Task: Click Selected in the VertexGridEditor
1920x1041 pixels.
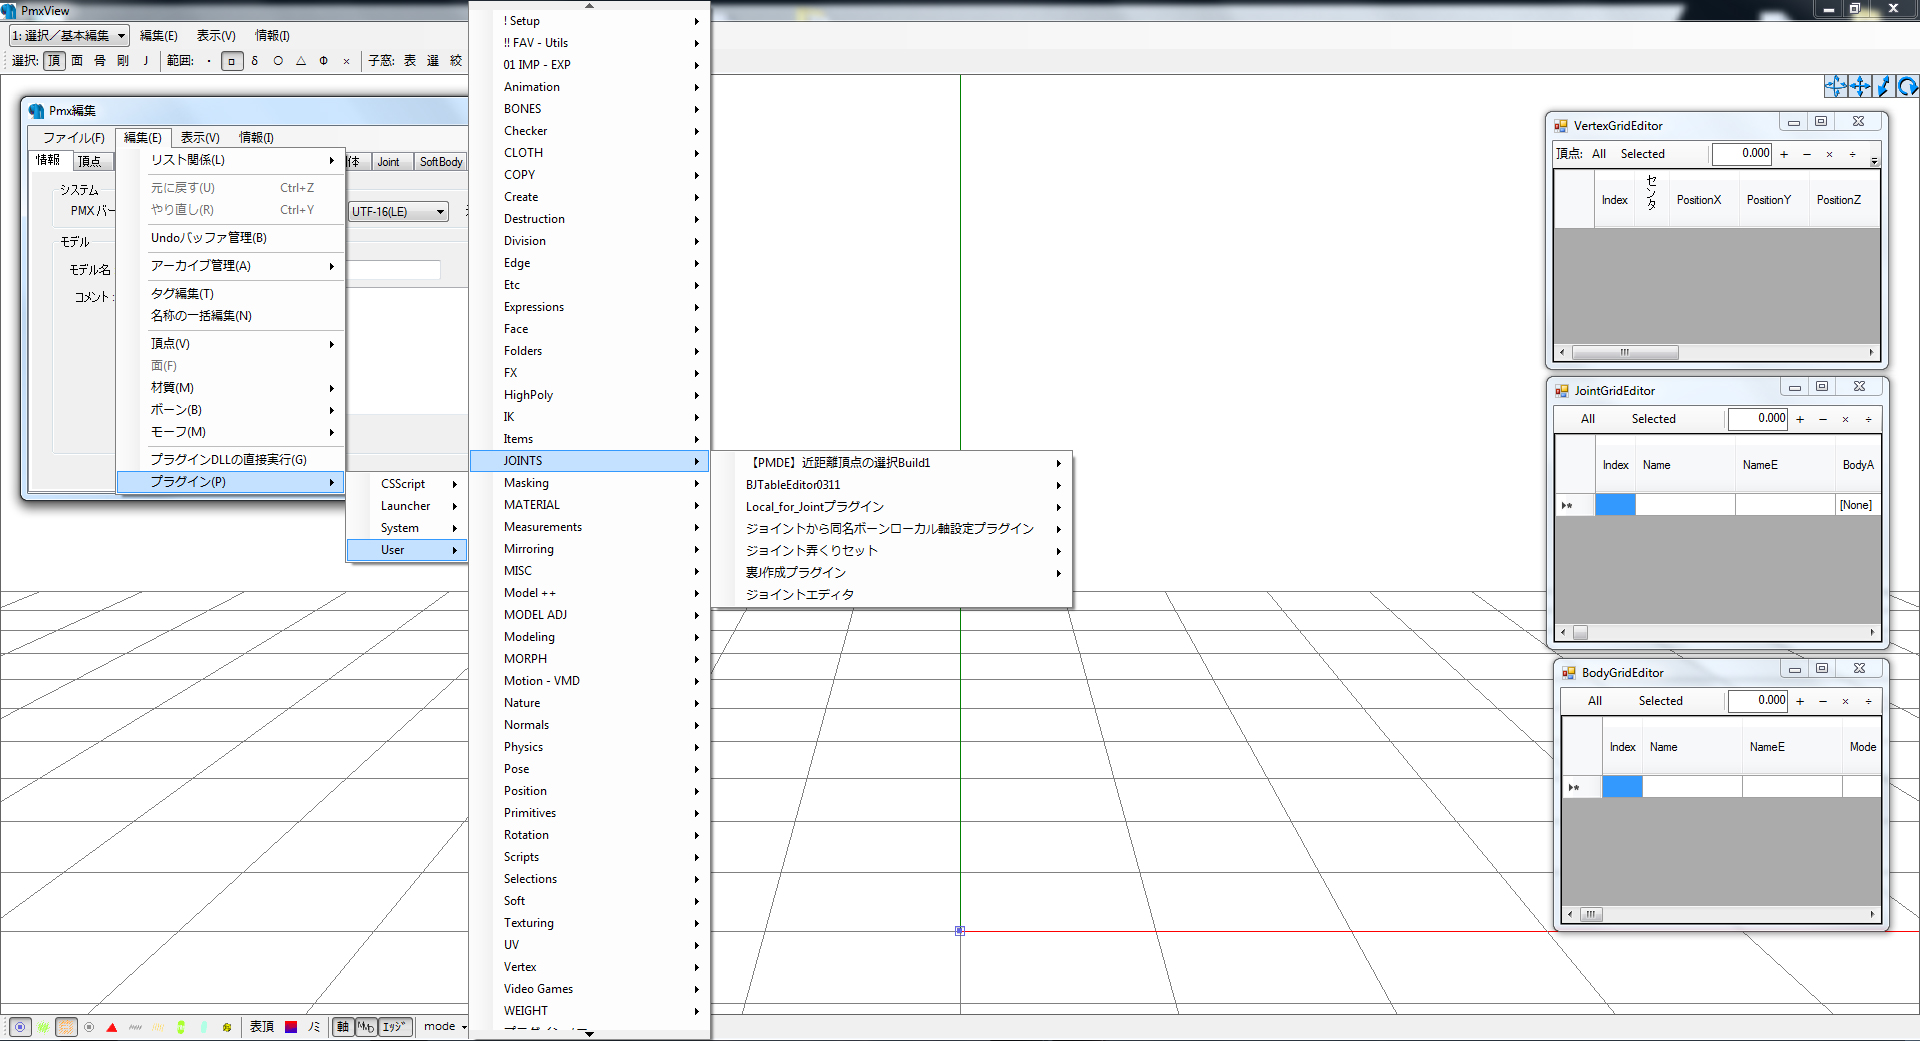Action: (x=1644, y=153)
